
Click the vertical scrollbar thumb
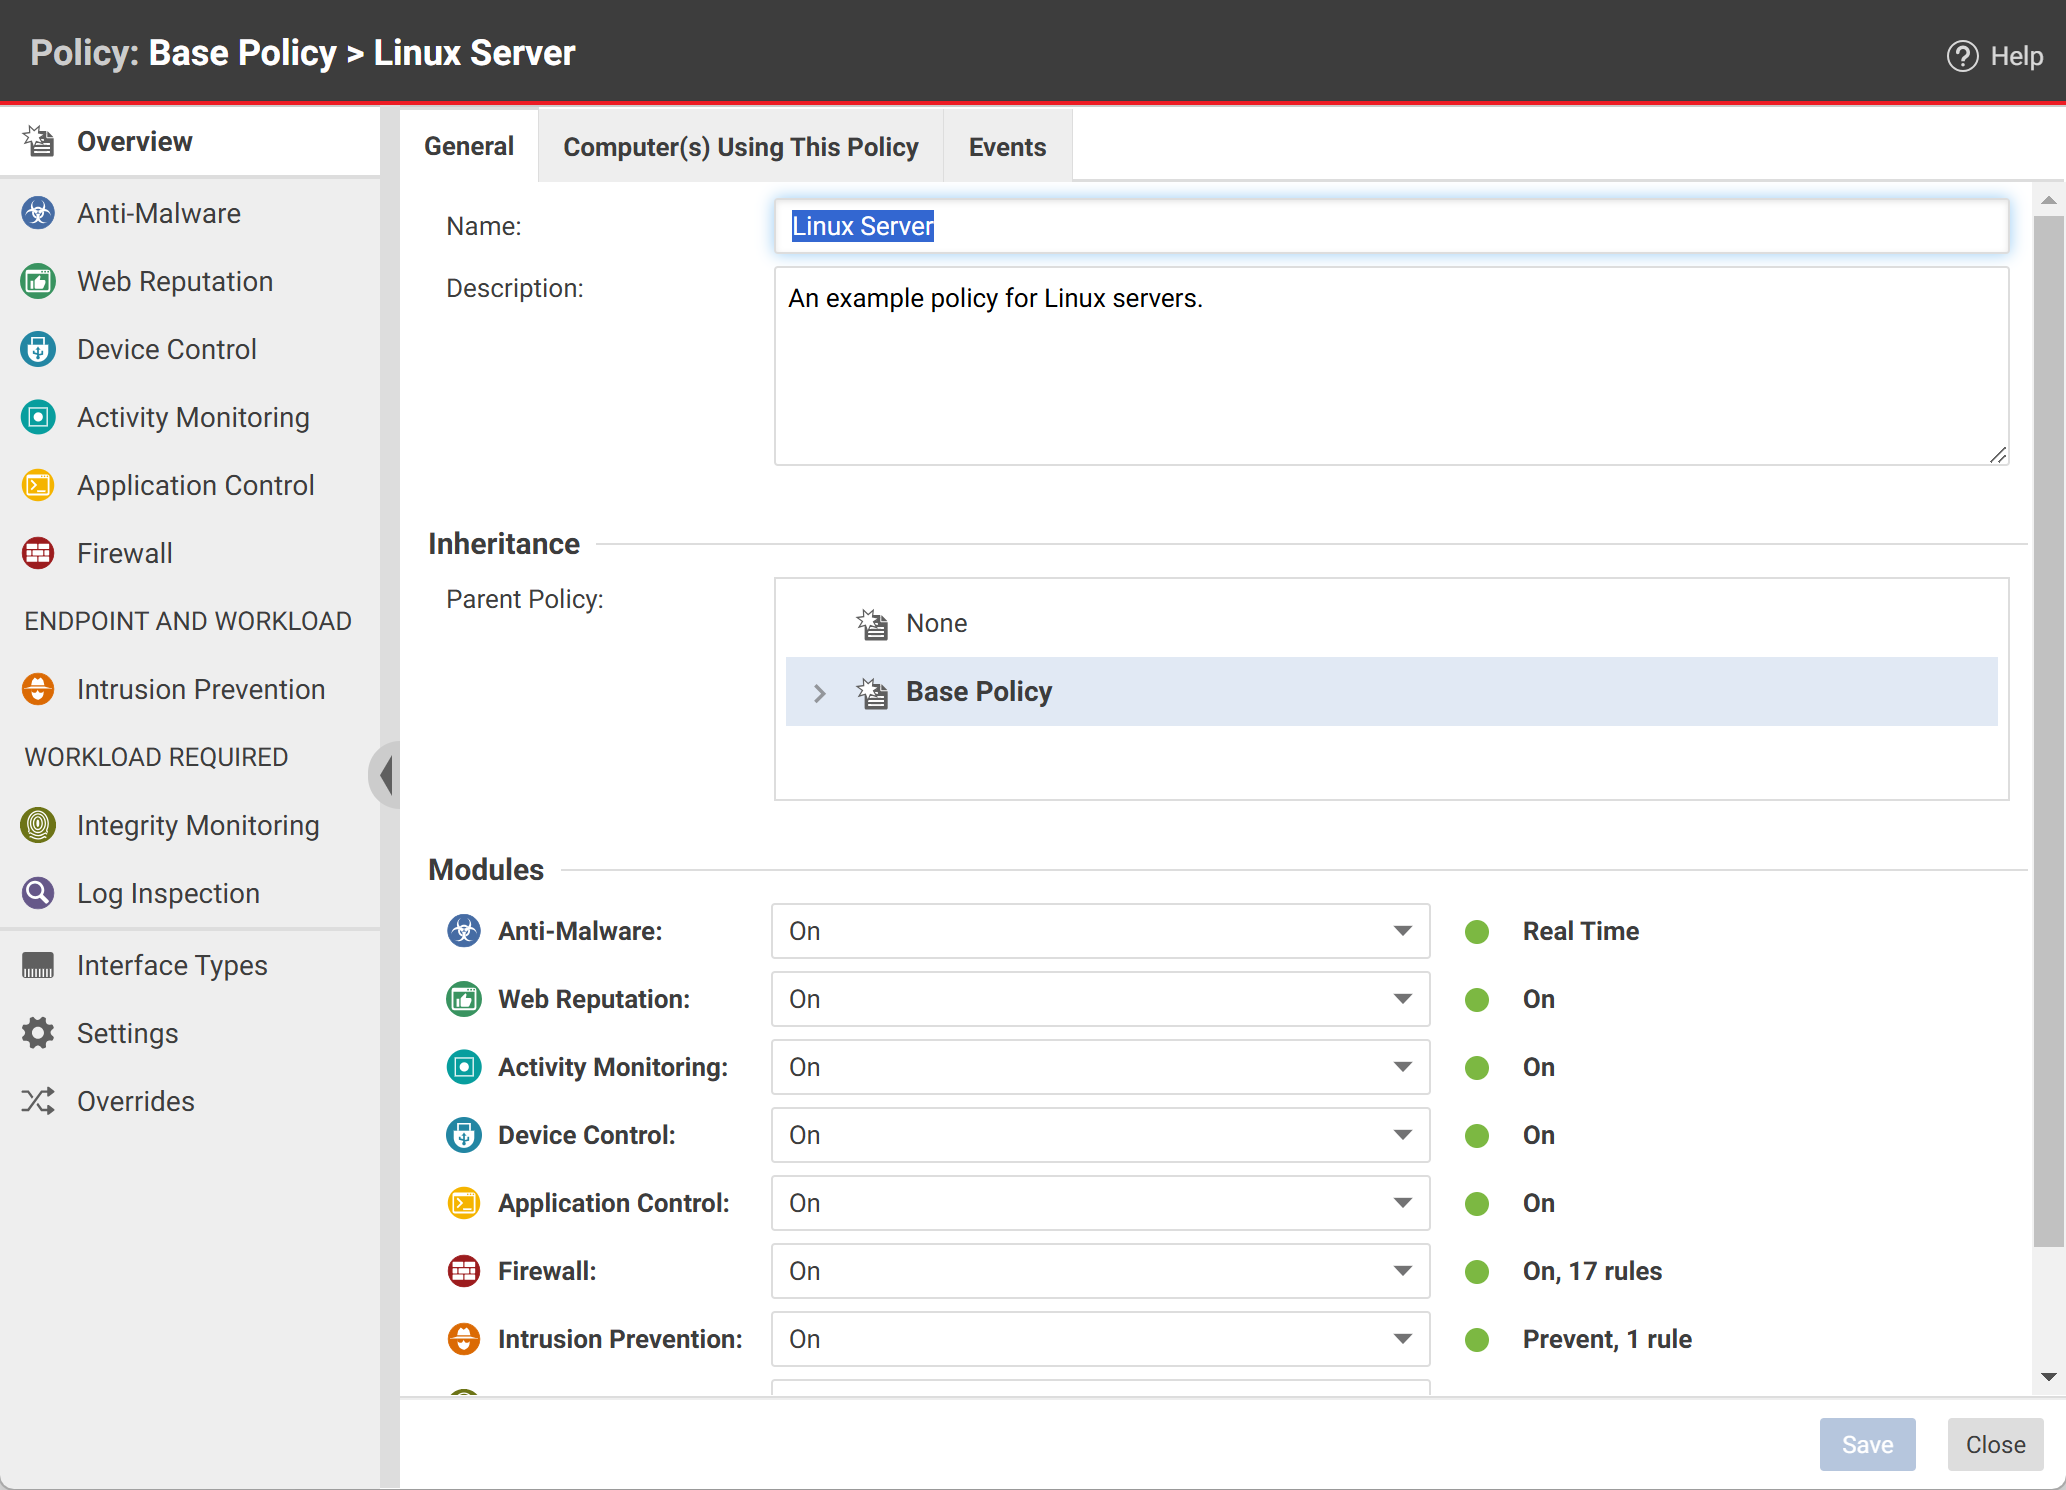[x=2048, y=730]
